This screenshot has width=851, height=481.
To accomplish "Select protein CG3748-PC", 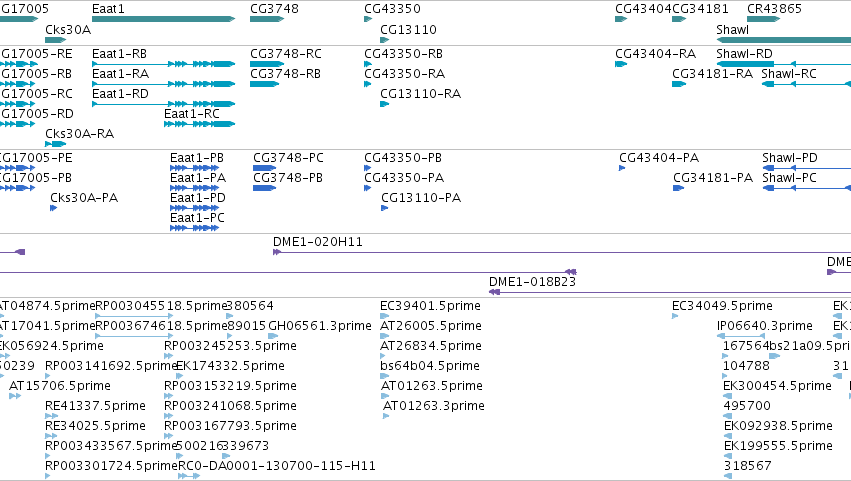I will coord(288,158).
